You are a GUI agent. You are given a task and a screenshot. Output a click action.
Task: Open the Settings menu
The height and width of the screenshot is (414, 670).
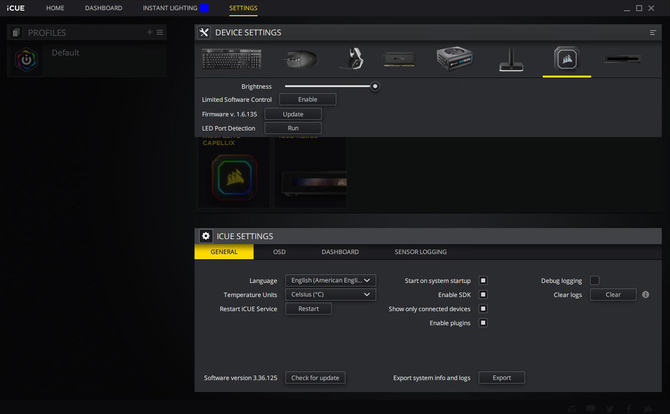tap(243, 8)
